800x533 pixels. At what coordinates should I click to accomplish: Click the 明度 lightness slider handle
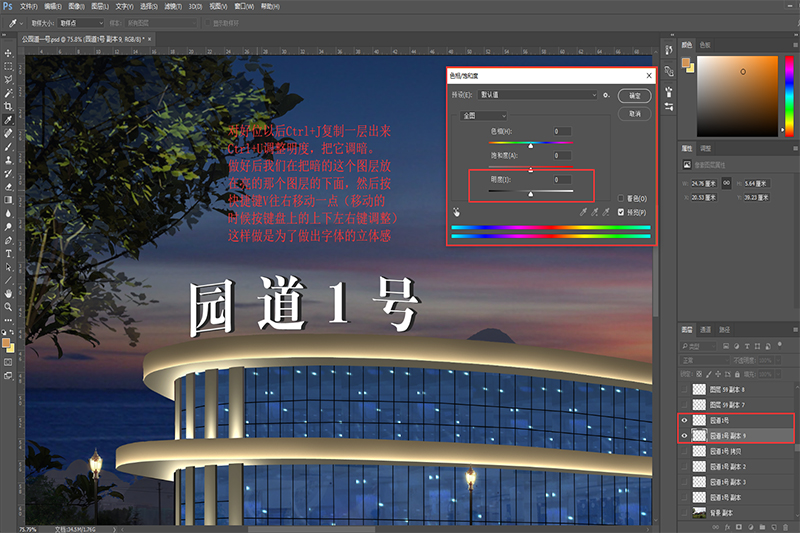[530, 193]
